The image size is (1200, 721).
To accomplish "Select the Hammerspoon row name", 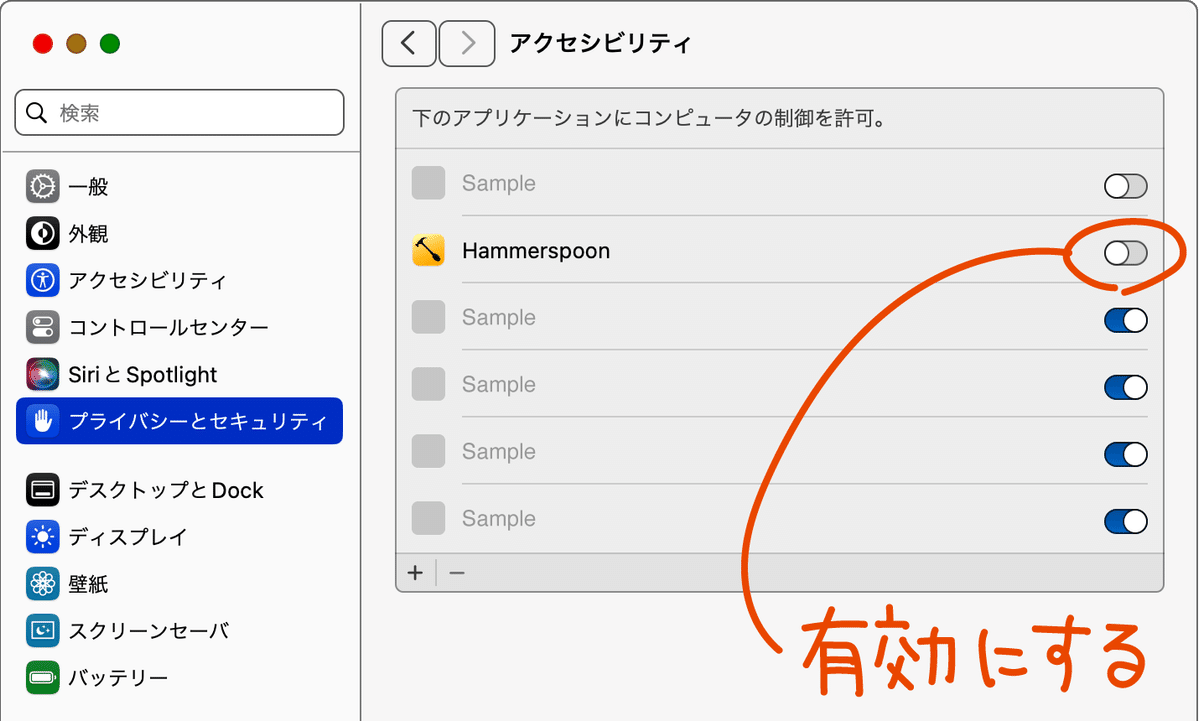I will [x=536, y=251].
